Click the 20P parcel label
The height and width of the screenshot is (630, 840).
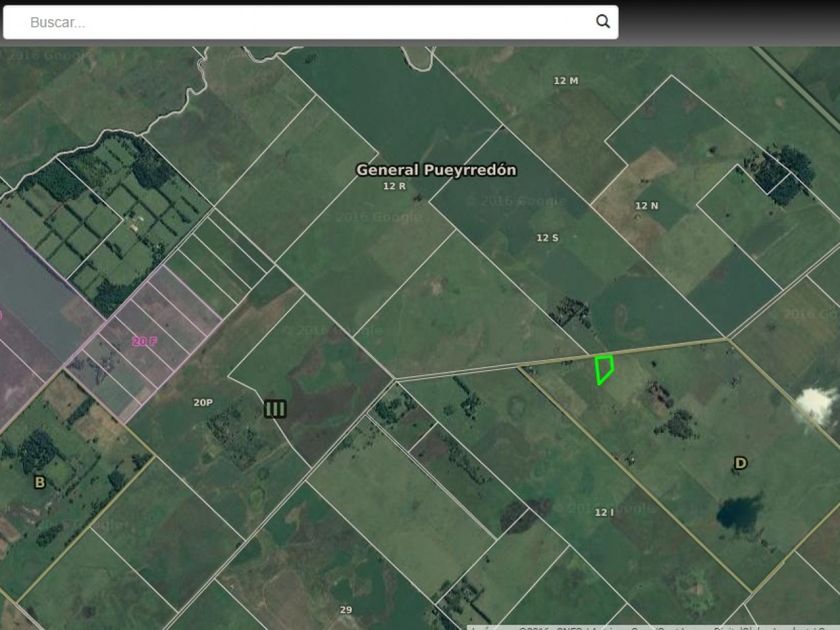tap(202, 402)
